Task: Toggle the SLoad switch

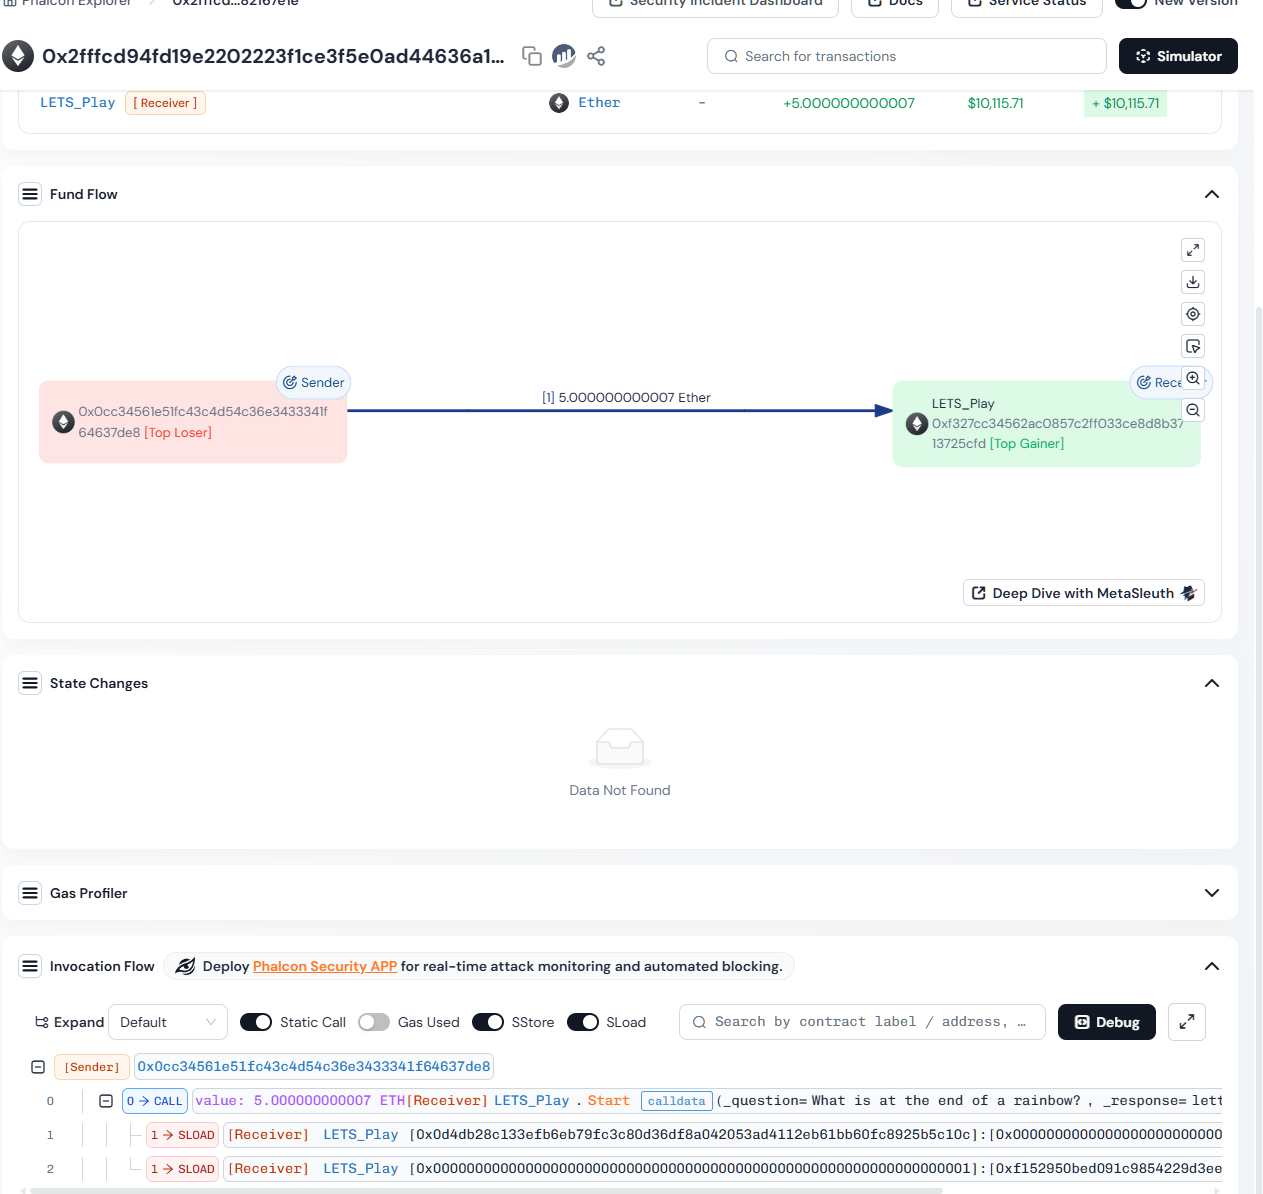Action: (x=583, y=1022)
